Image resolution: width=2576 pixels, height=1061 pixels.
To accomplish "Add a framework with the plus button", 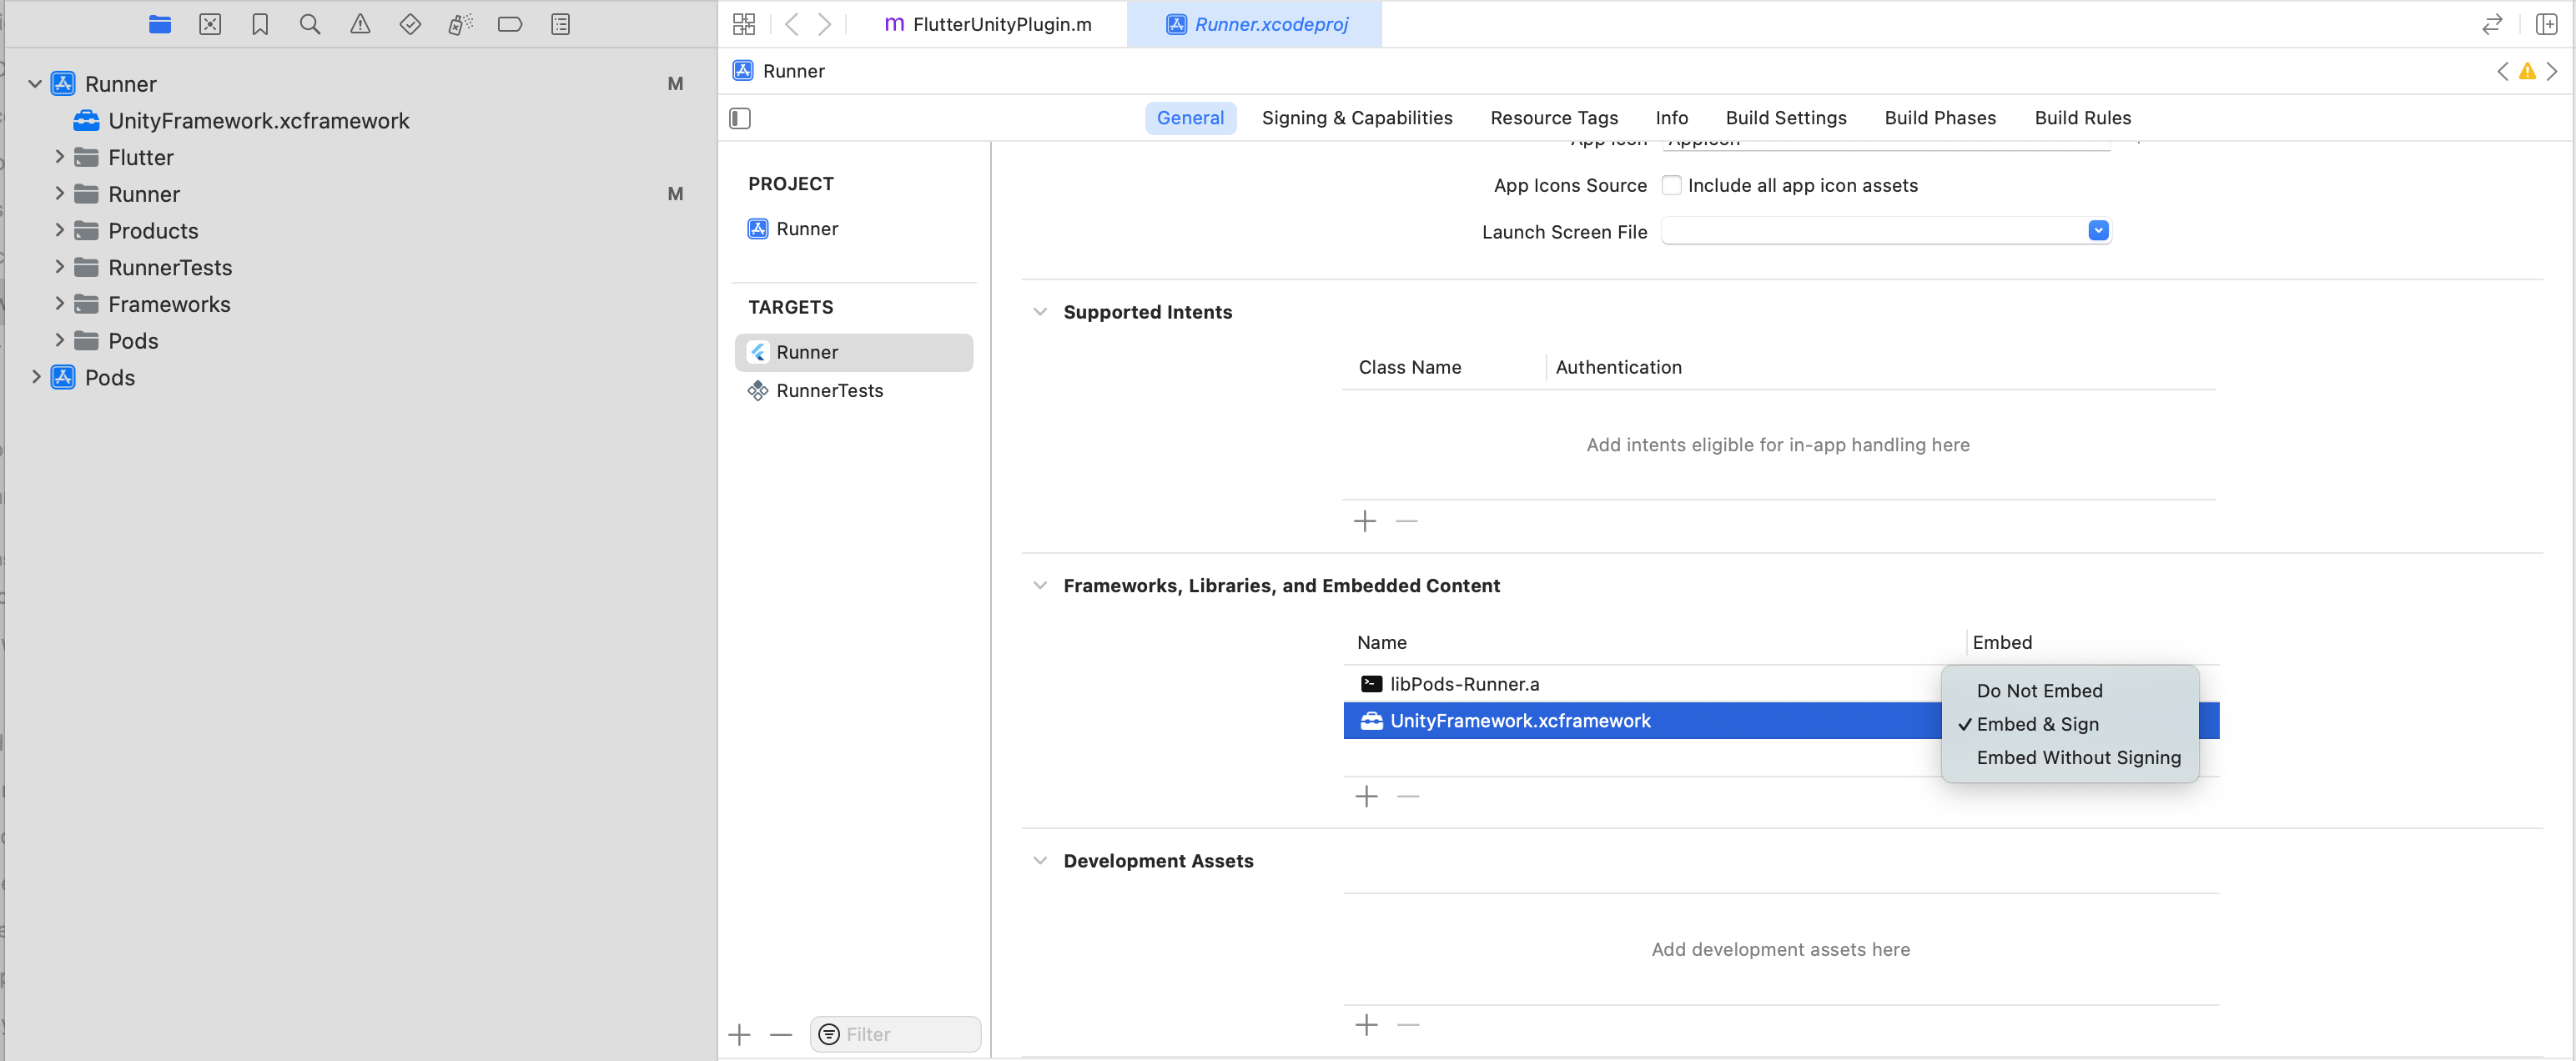I will click(1366, 796).
